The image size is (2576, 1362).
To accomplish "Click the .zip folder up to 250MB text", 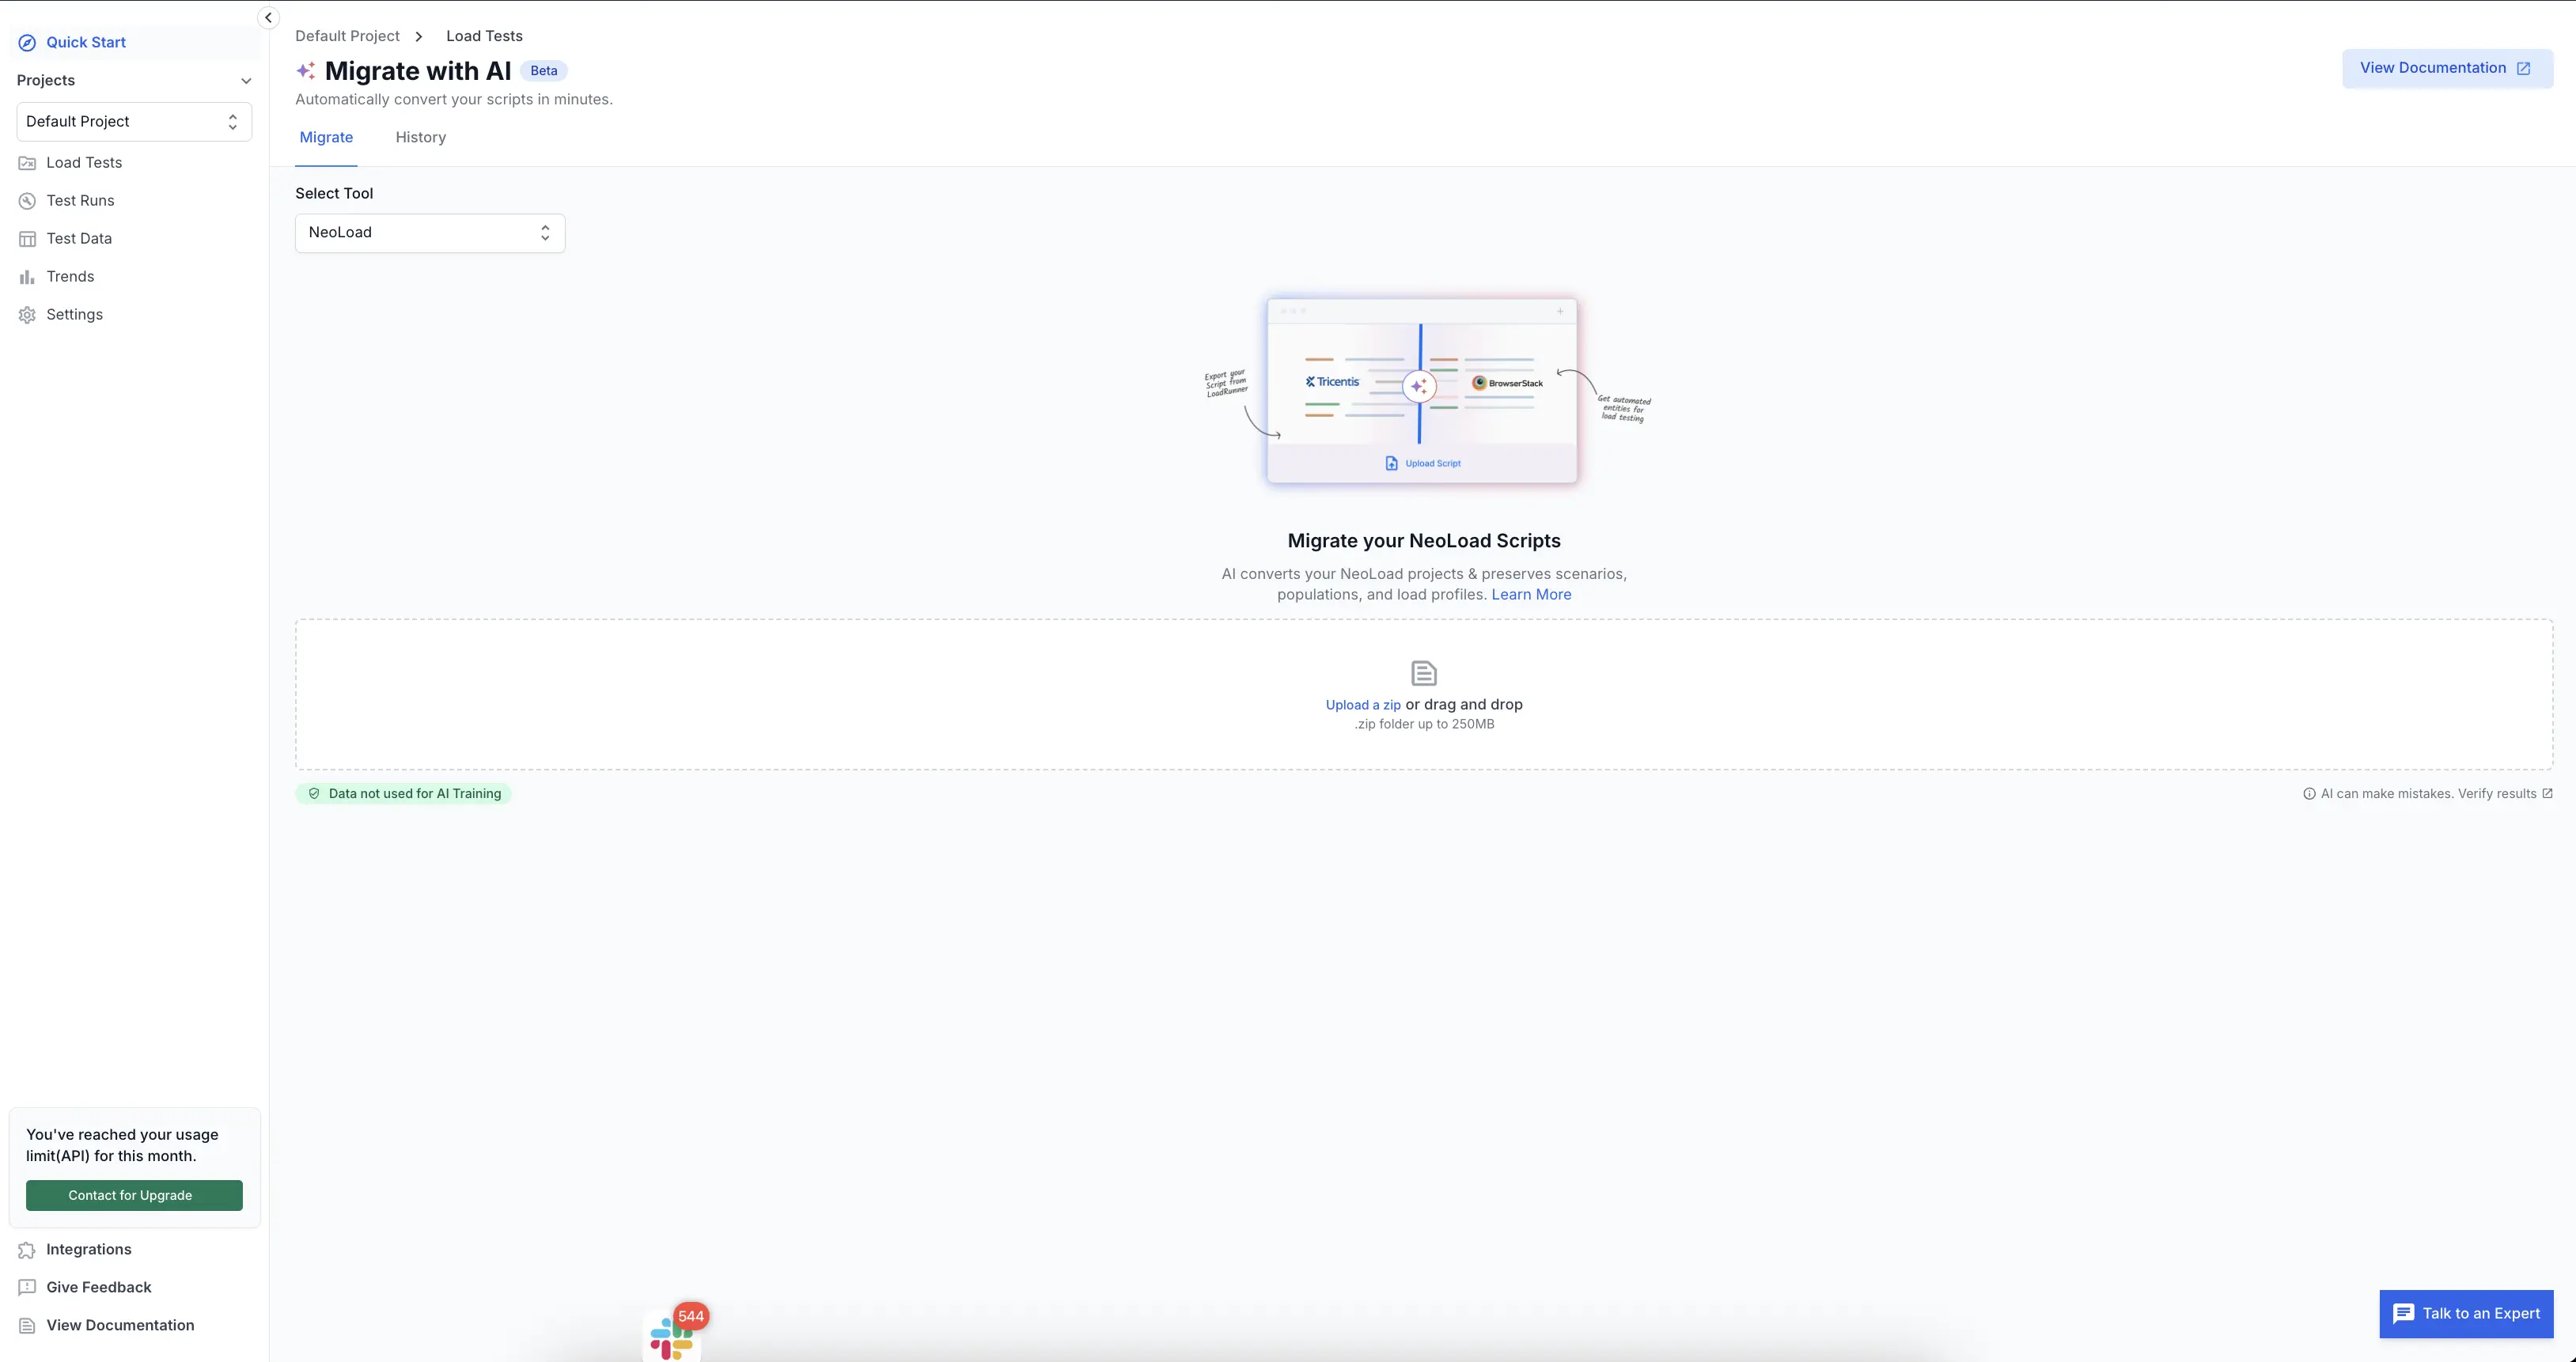I will pos(1424,725).
